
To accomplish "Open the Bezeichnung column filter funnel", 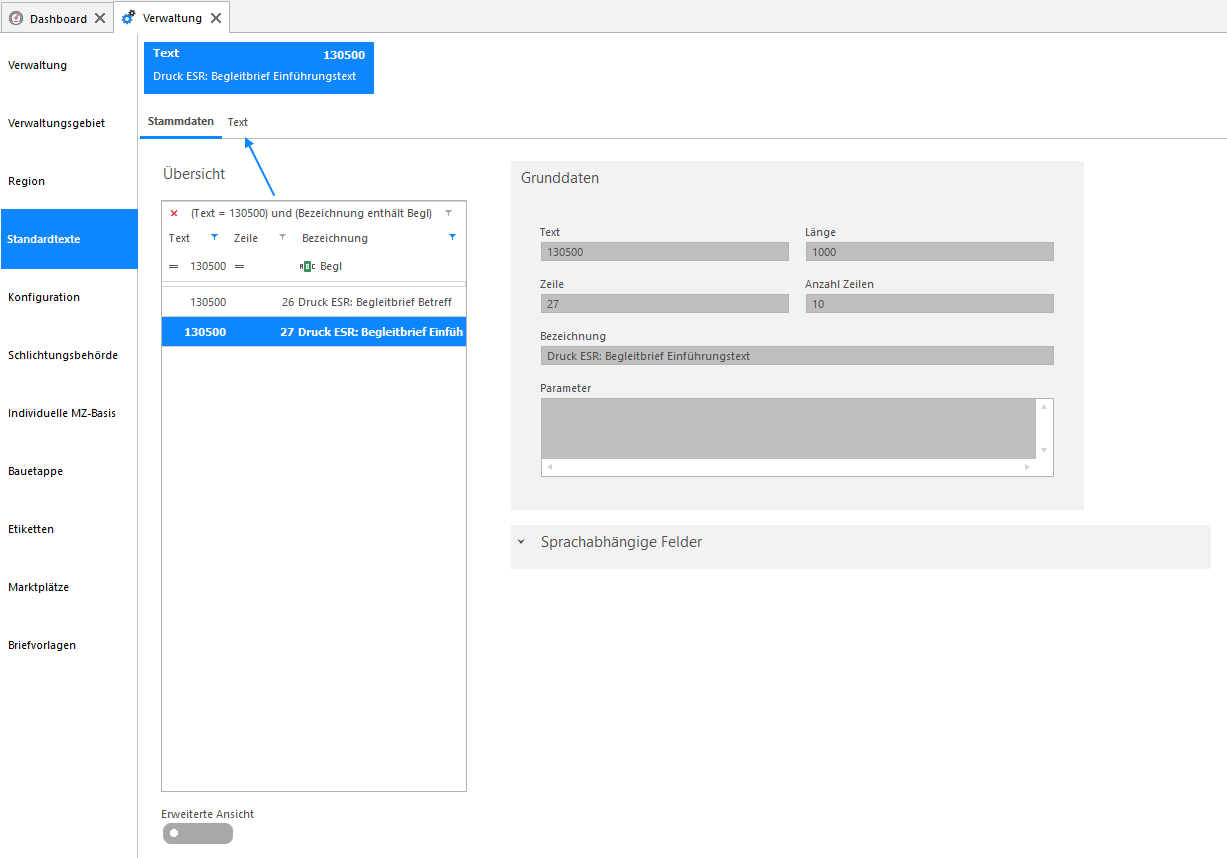I will (453, 238).
